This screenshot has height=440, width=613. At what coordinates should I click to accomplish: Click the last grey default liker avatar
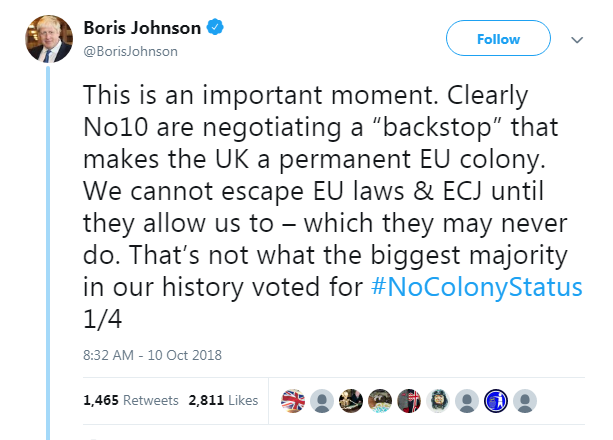524,401
